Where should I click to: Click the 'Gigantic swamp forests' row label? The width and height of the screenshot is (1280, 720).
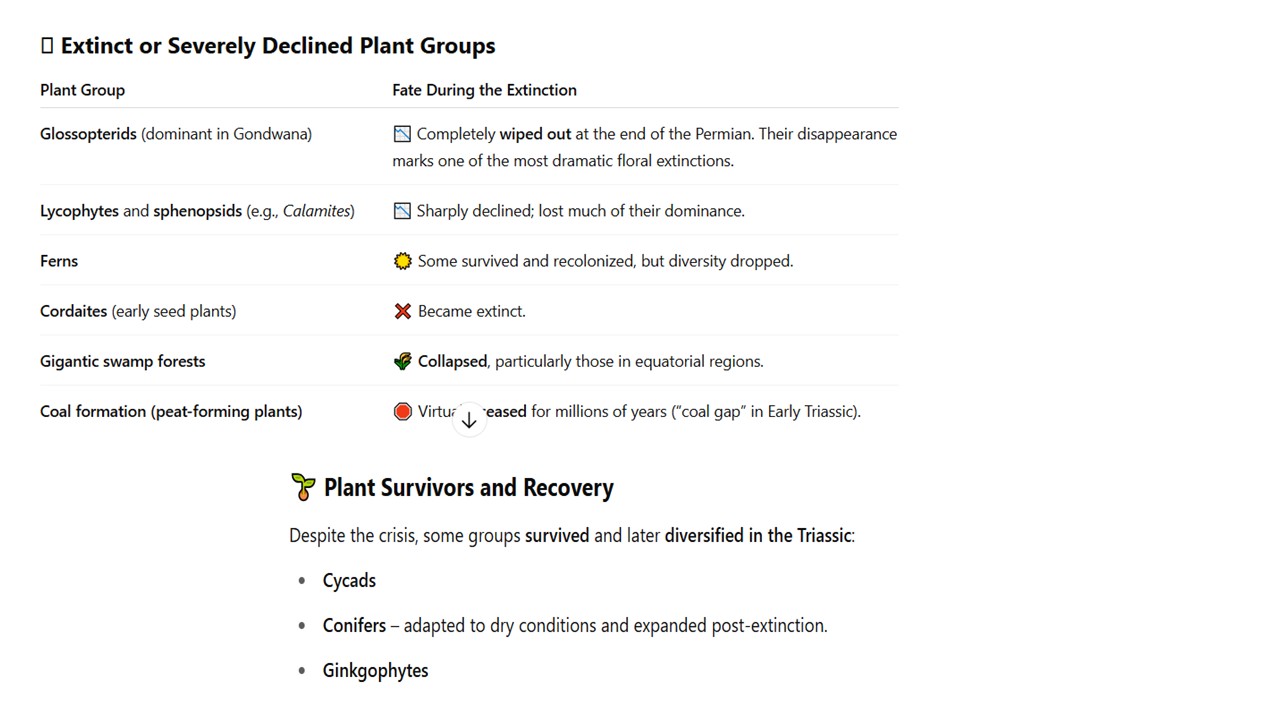coord(122,361)
